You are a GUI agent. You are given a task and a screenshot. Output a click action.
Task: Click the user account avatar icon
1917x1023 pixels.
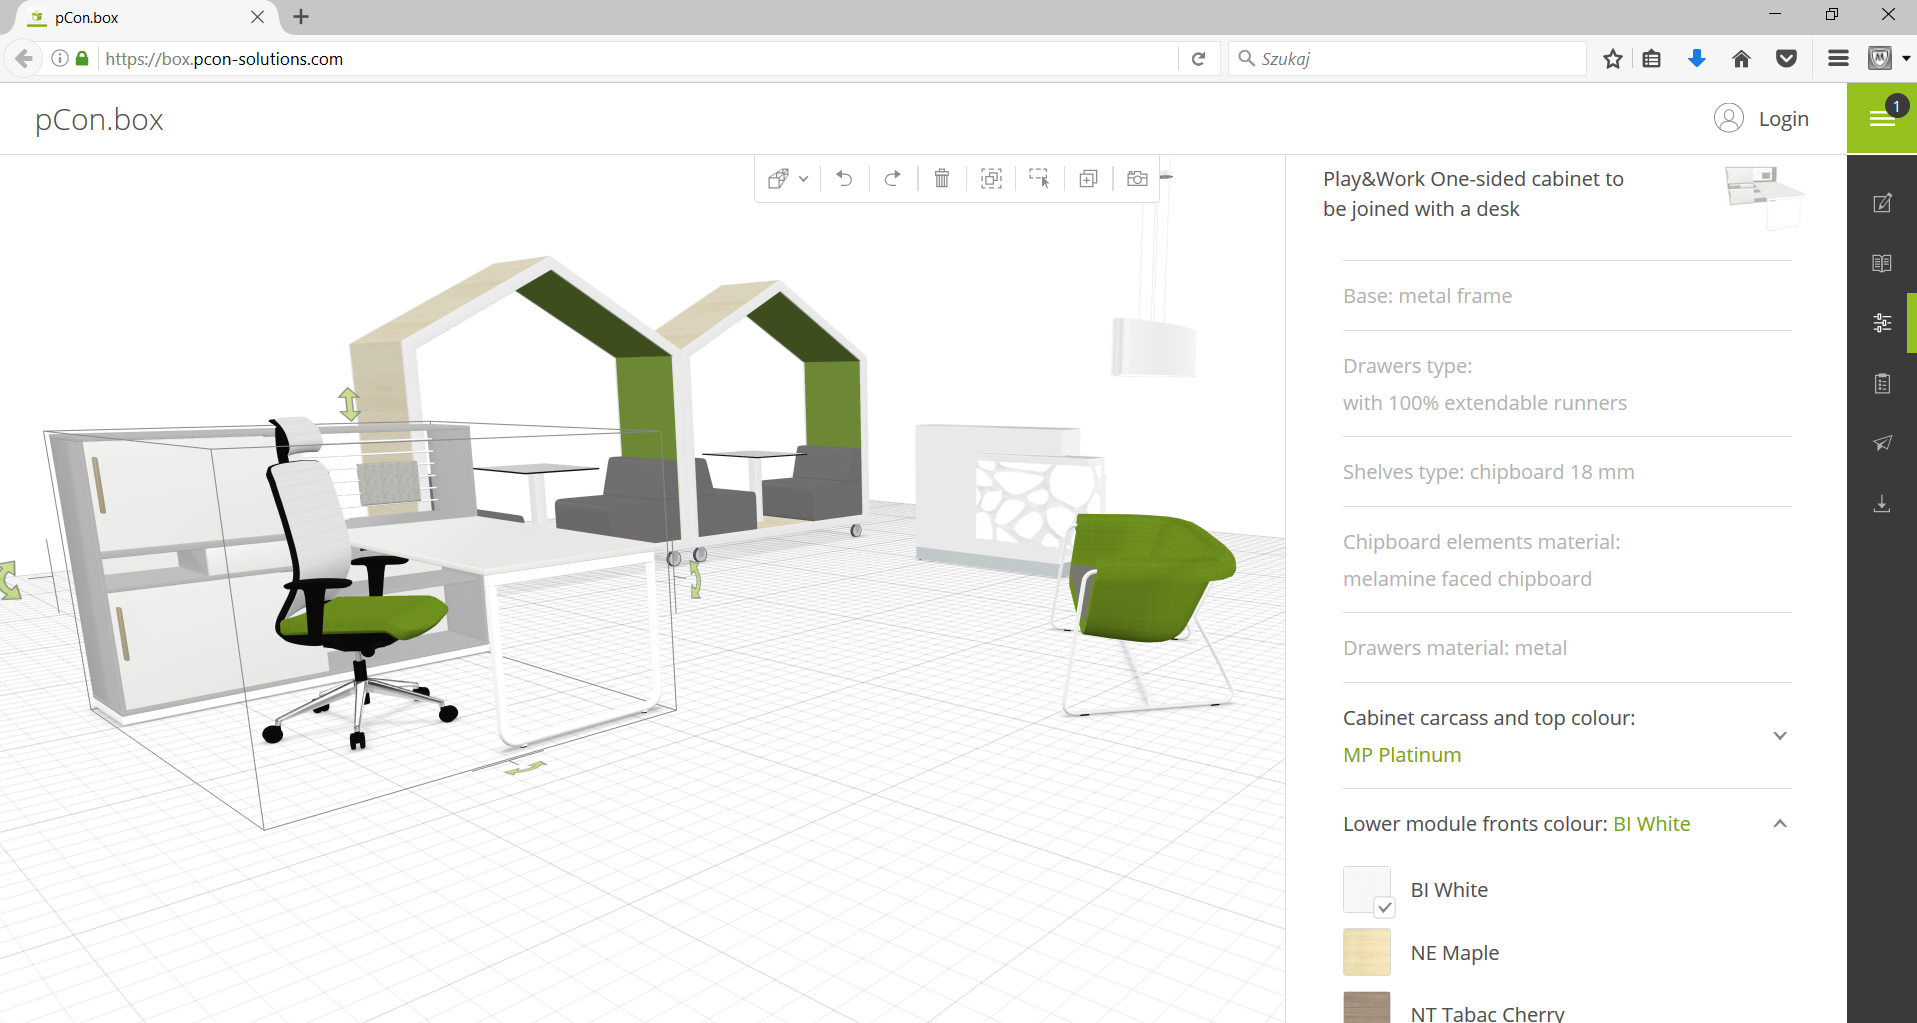pyautogui.click(x=1728, y=118)
